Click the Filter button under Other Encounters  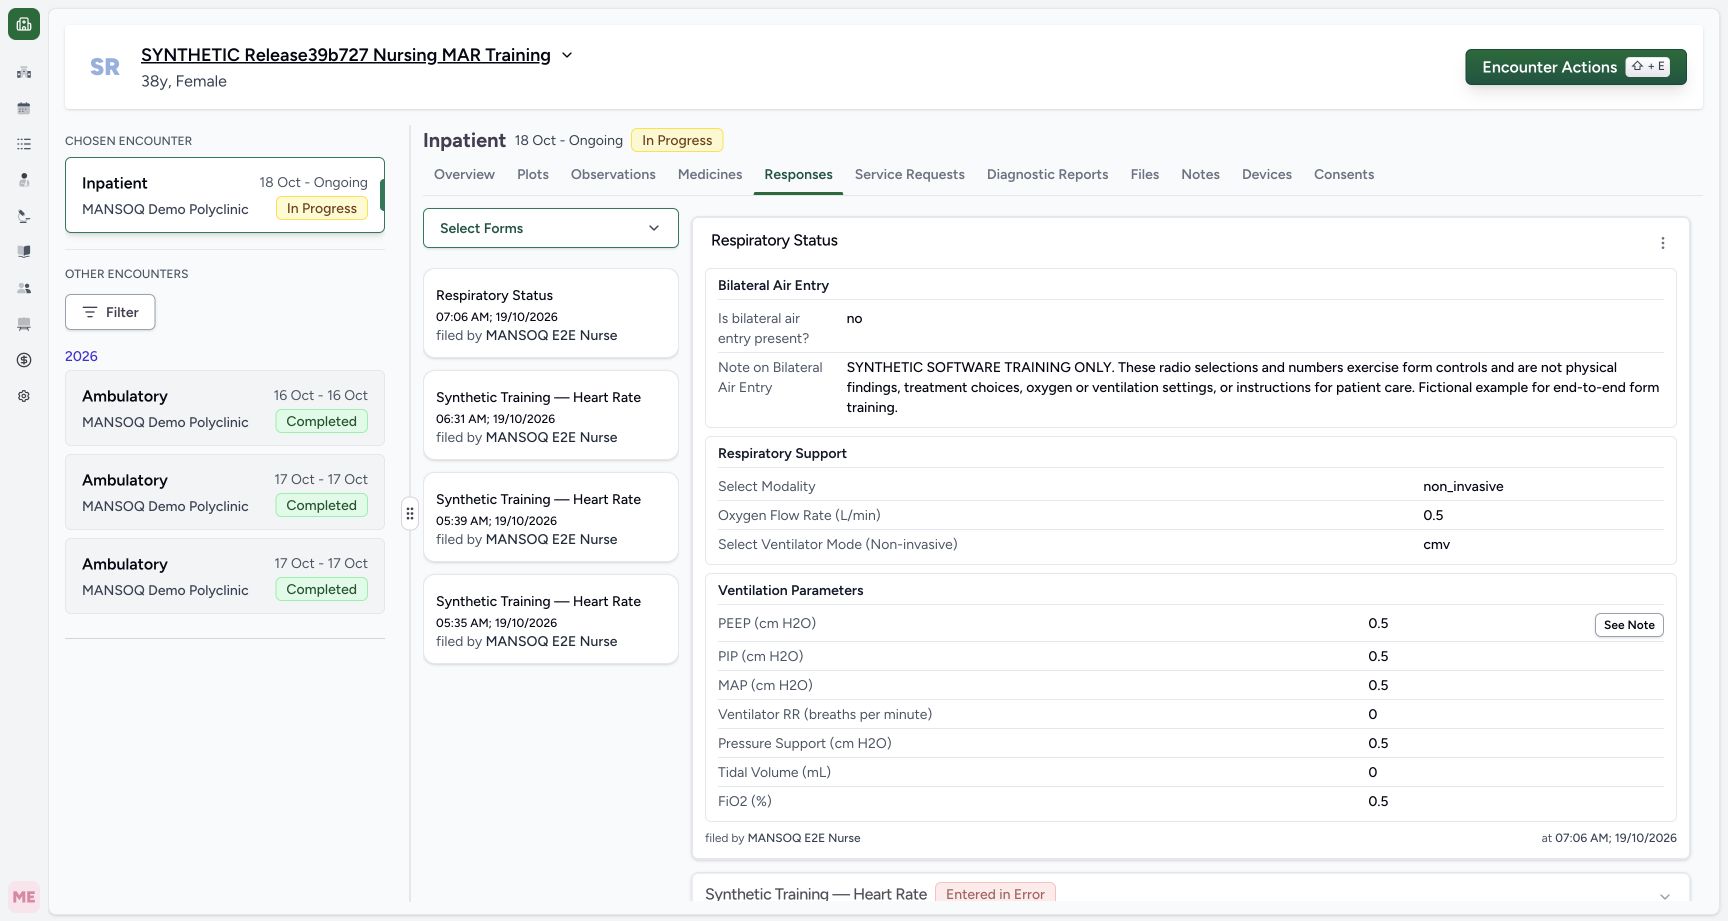coord(110,312)
